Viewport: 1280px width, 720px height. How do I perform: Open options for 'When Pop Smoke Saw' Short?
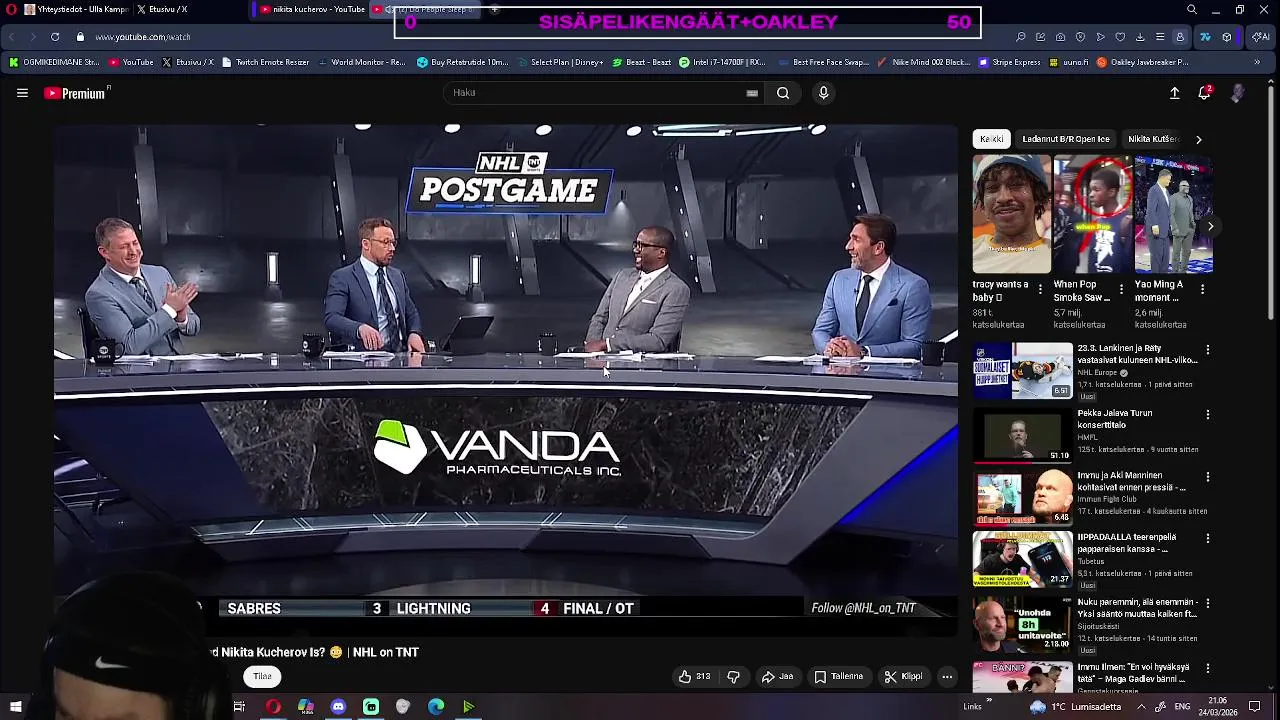click(1121, 290)
